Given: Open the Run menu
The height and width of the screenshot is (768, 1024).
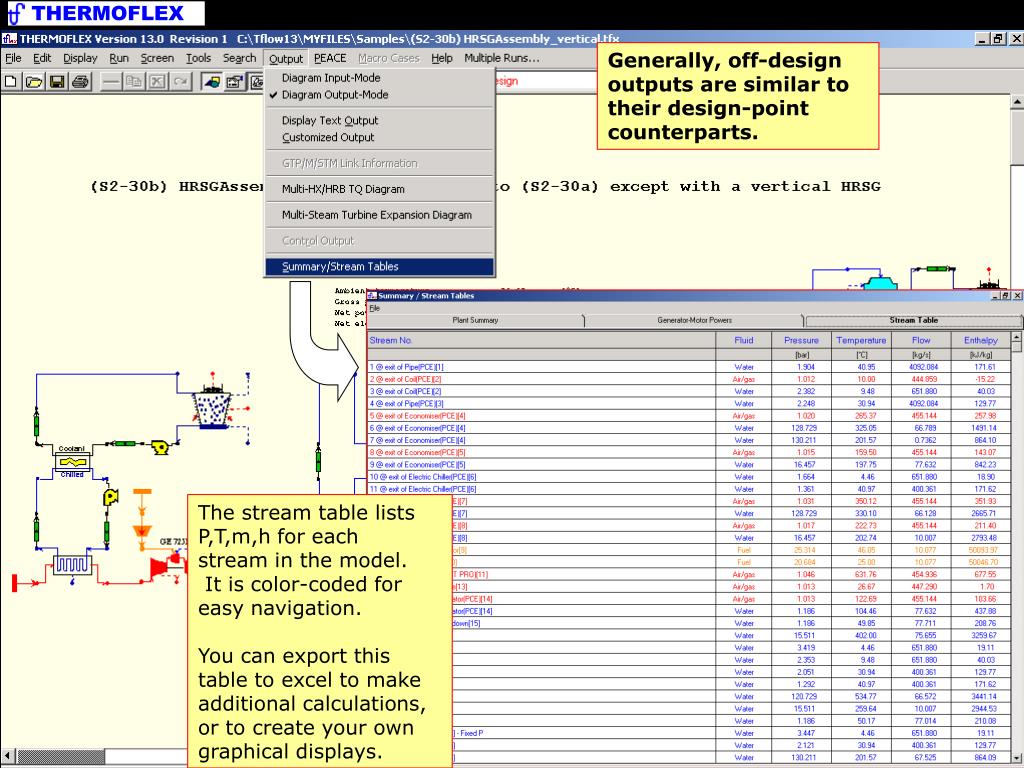Looking at the screenshot, I should (119, 58).
